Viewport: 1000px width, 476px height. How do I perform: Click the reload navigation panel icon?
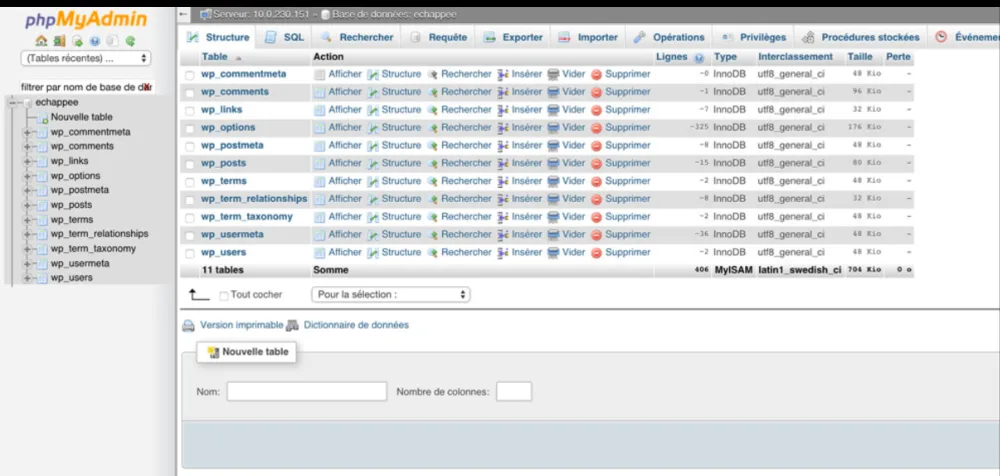(x=129, y=41)
